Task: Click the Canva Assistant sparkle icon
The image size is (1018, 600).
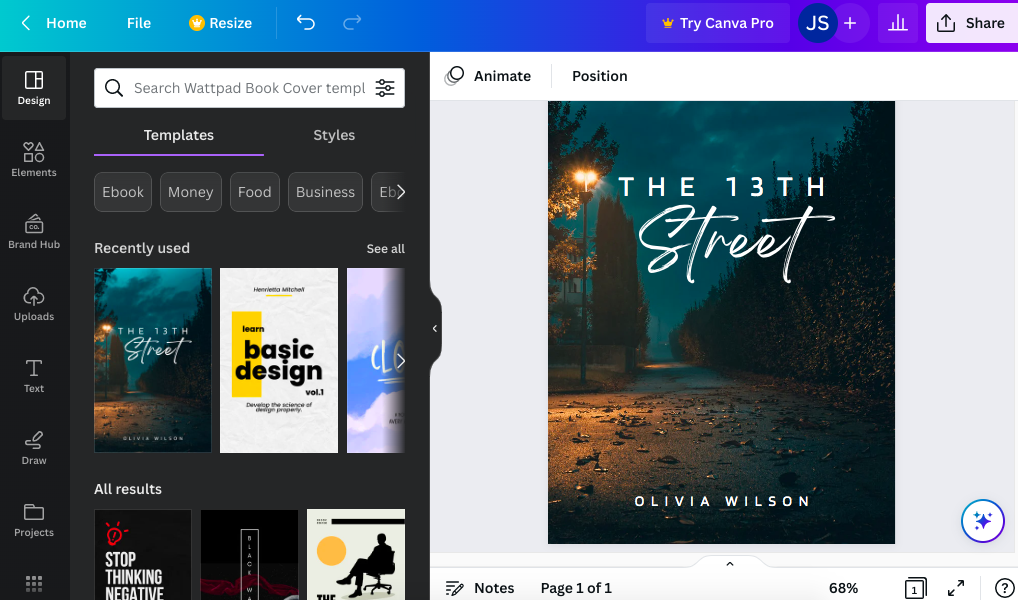Action: 982,521
